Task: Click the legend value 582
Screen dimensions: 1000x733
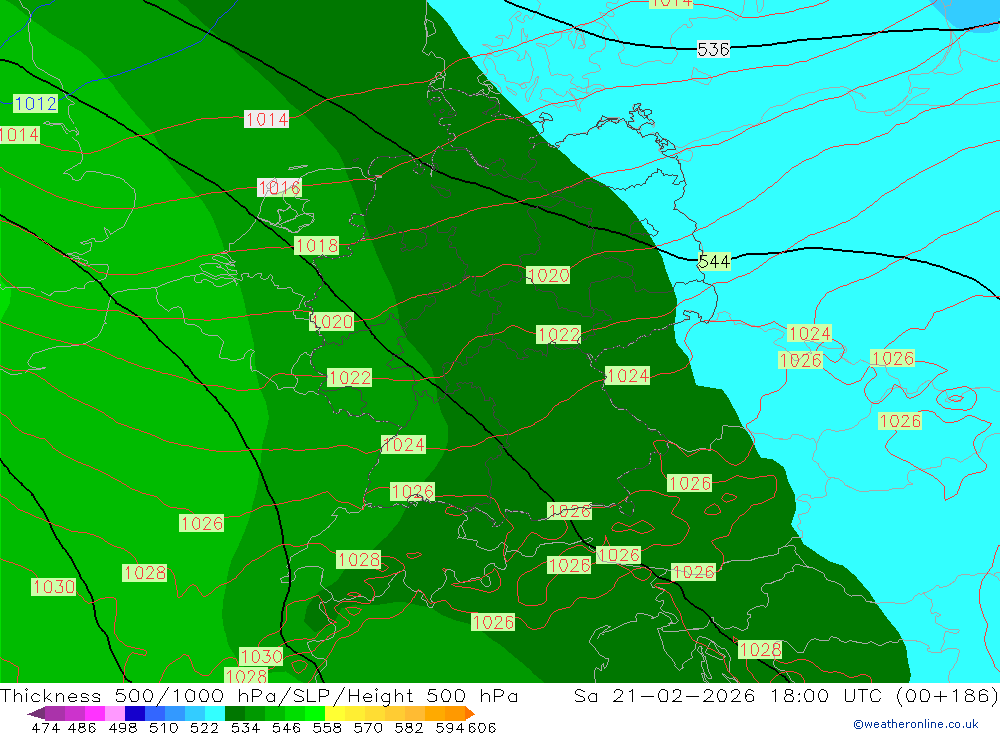Action: [409, 727]
